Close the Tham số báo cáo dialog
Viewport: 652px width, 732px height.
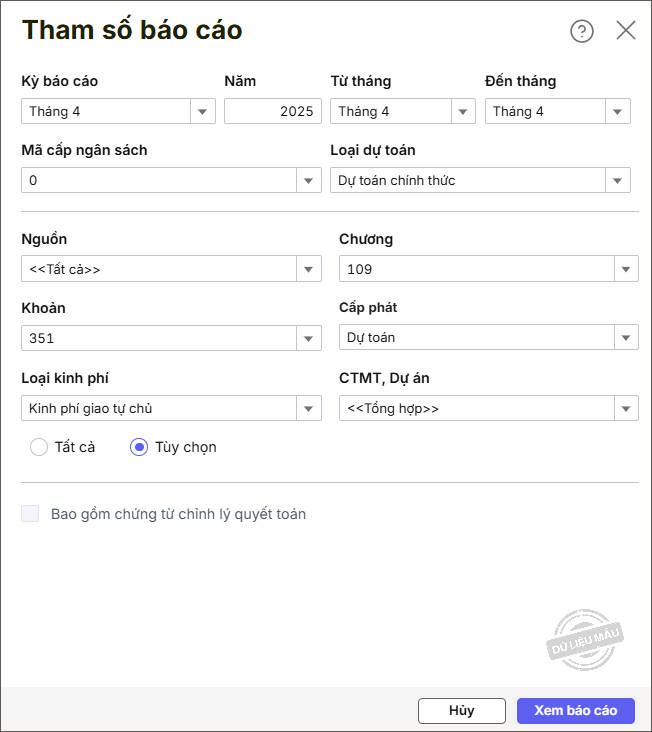[626, 31]
